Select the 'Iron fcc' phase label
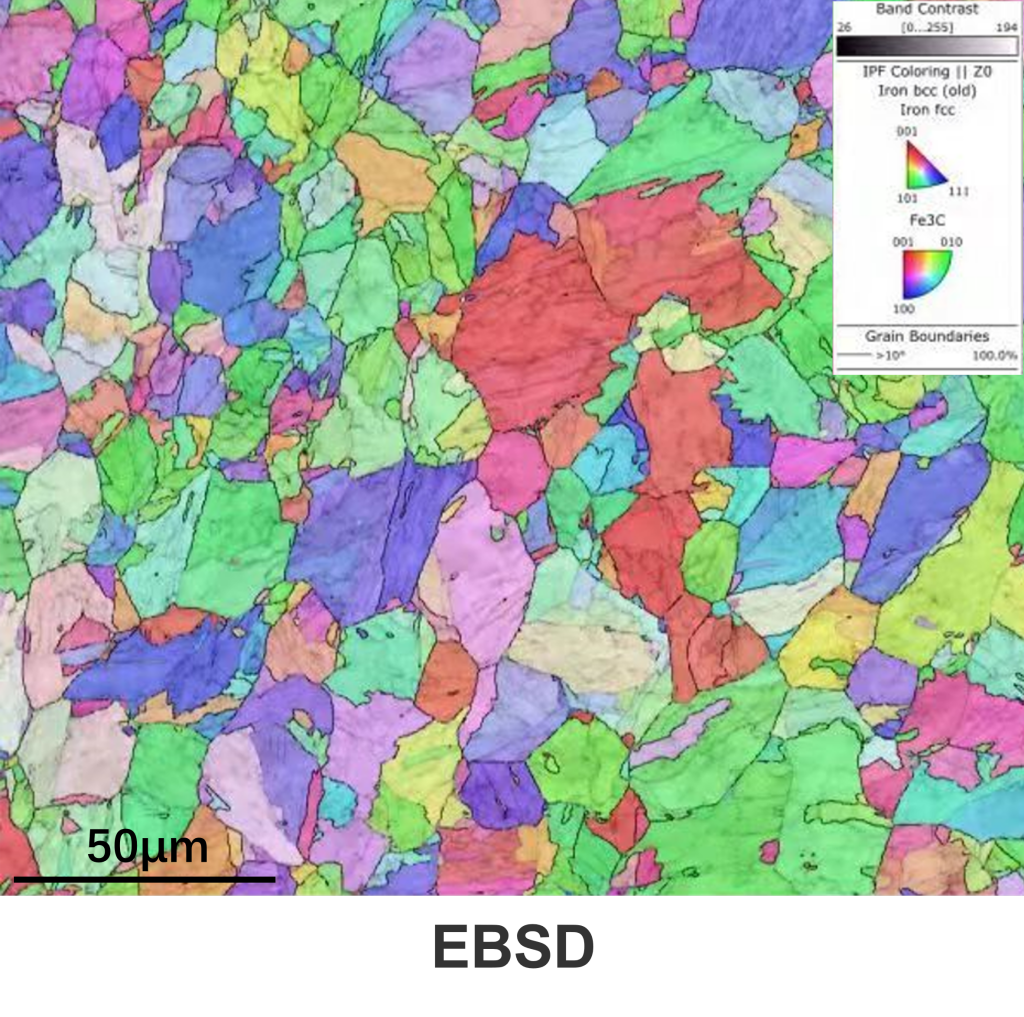 [x=925, y=110]
